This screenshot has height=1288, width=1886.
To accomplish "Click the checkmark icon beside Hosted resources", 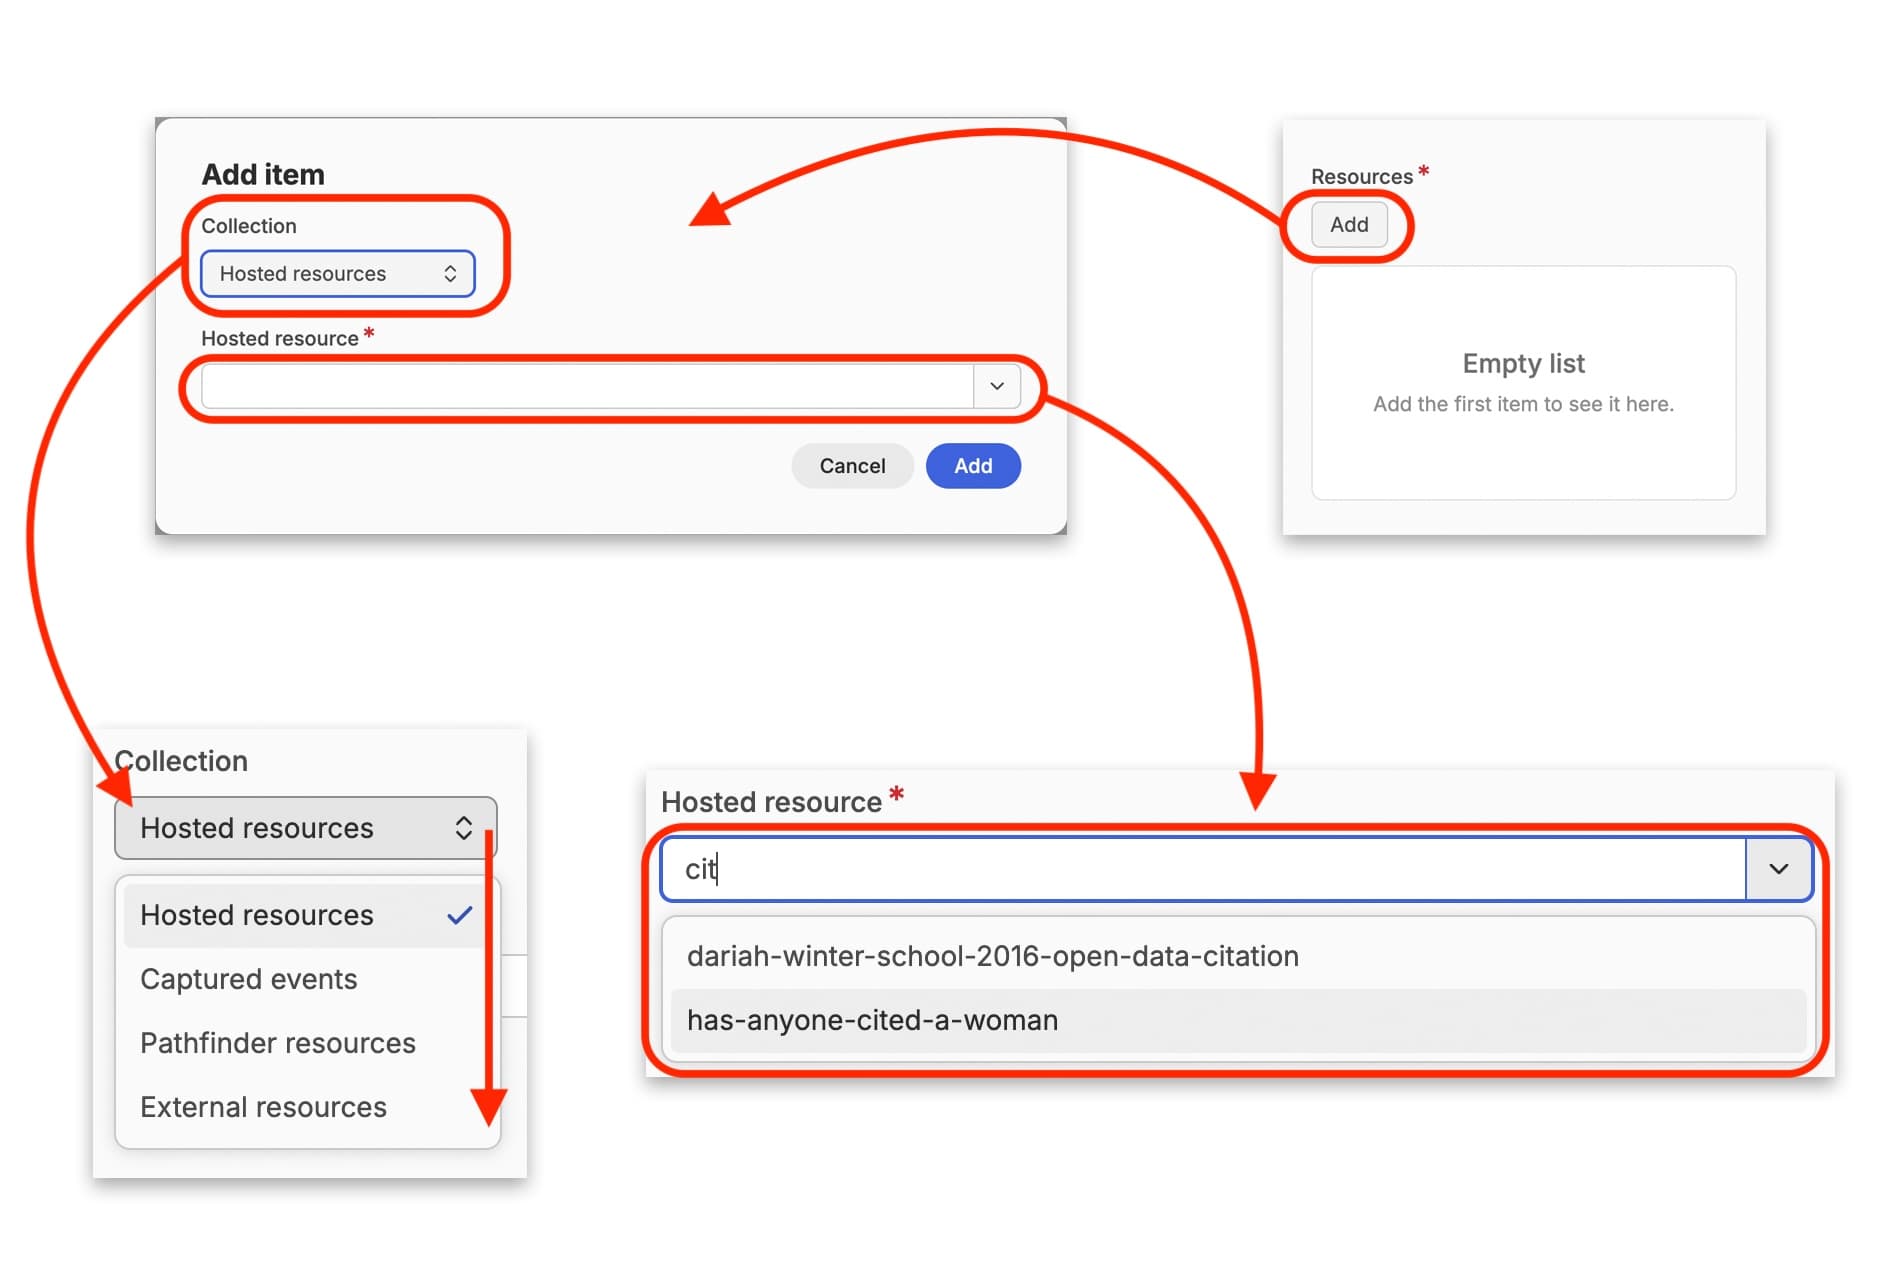I will tap(459, 915).
